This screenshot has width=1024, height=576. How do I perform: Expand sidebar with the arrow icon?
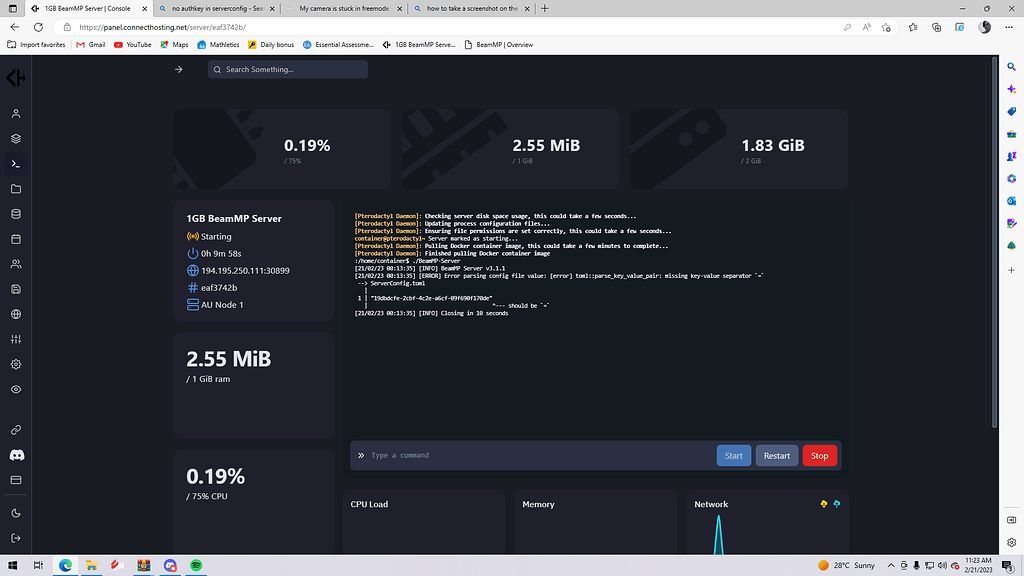[x=179, y=69]
